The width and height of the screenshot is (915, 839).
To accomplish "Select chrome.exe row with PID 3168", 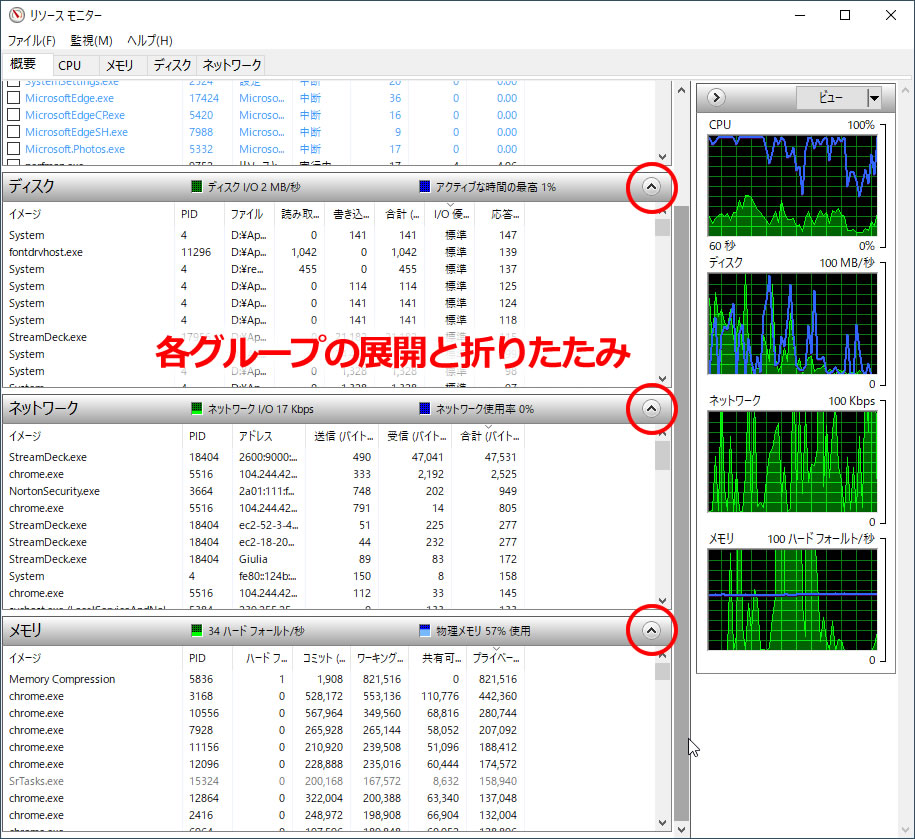I will pos(263,696).
